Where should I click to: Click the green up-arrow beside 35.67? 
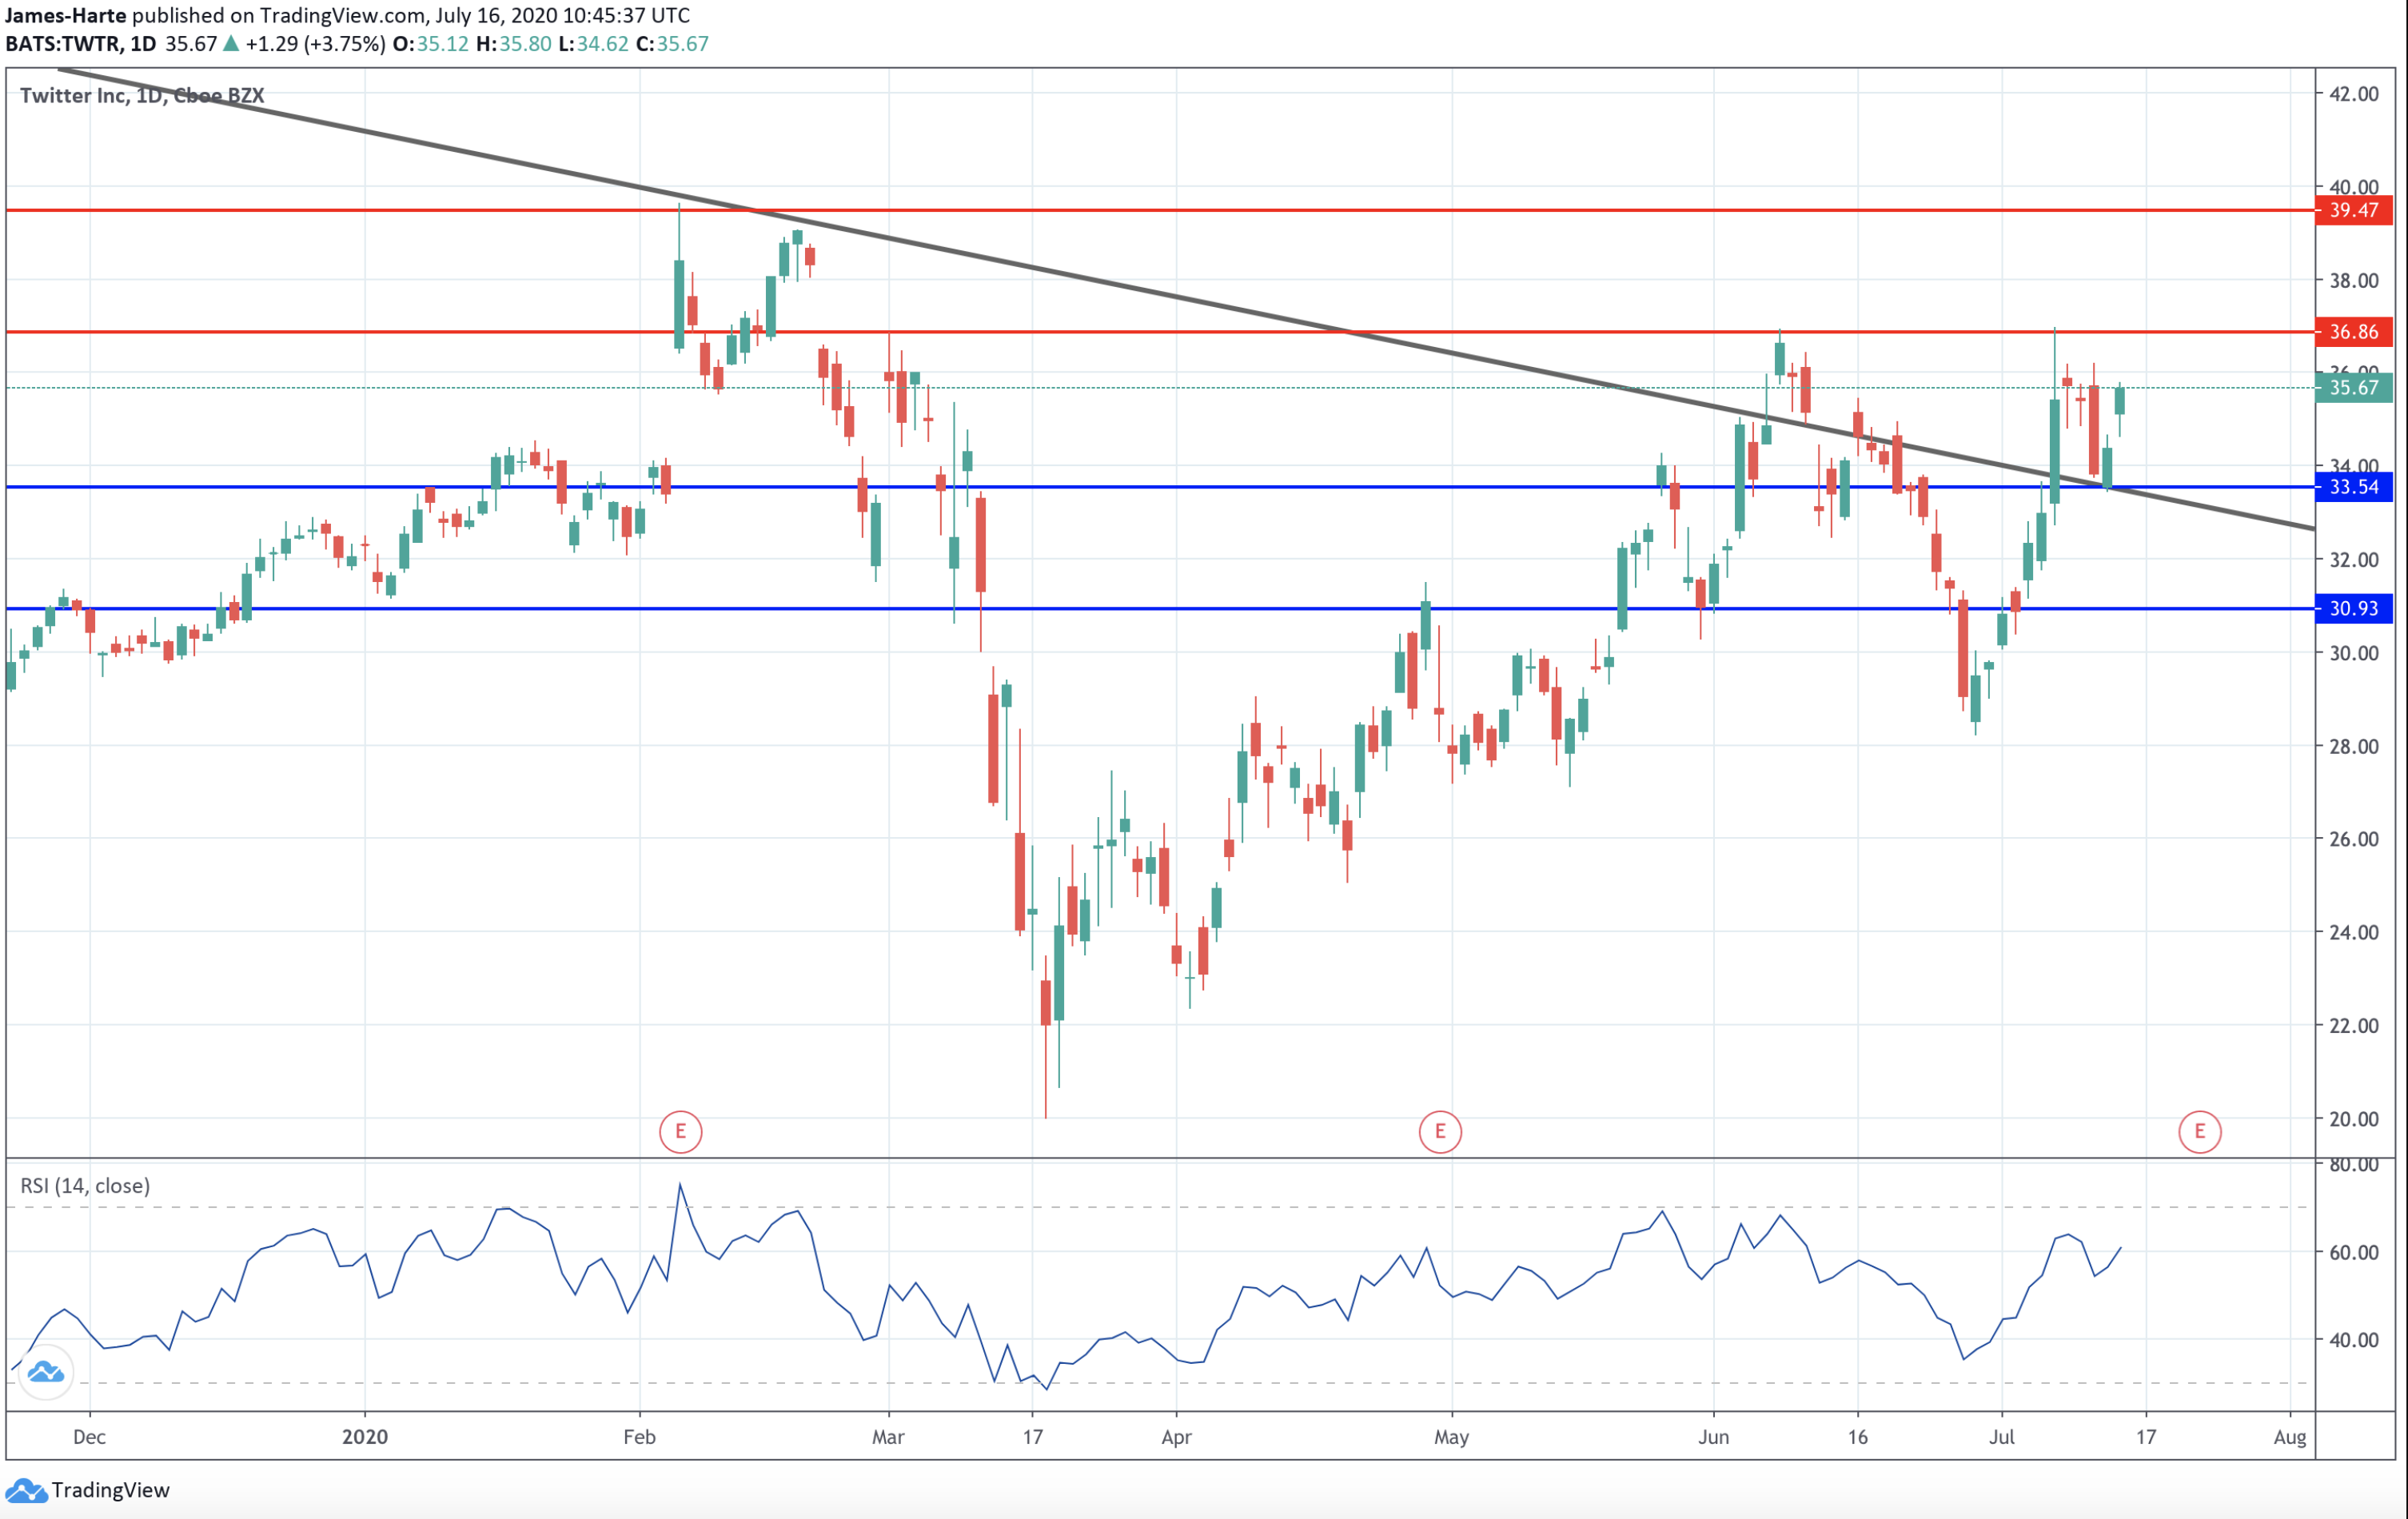231,44
